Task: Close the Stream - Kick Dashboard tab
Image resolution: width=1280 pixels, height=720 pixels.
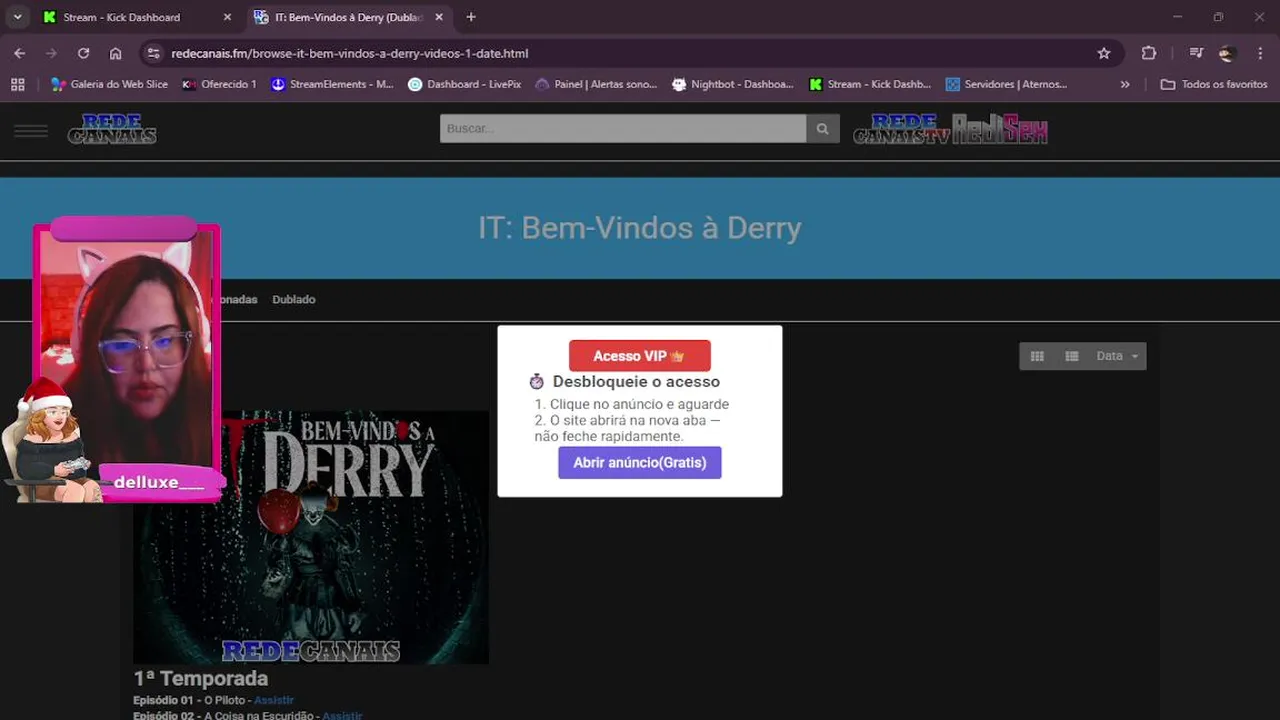Action: click(x=227, y=17)
